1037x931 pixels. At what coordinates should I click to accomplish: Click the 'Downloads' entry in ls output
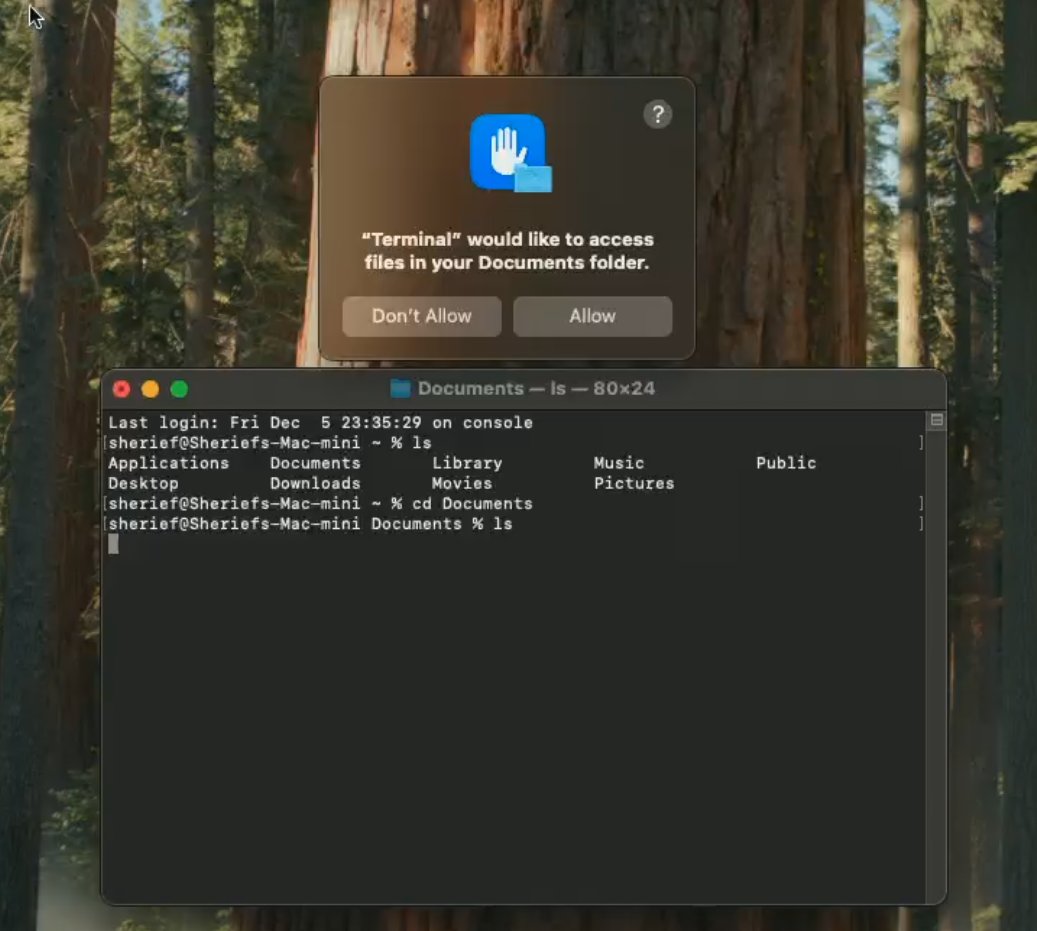[x=315, y=483]
